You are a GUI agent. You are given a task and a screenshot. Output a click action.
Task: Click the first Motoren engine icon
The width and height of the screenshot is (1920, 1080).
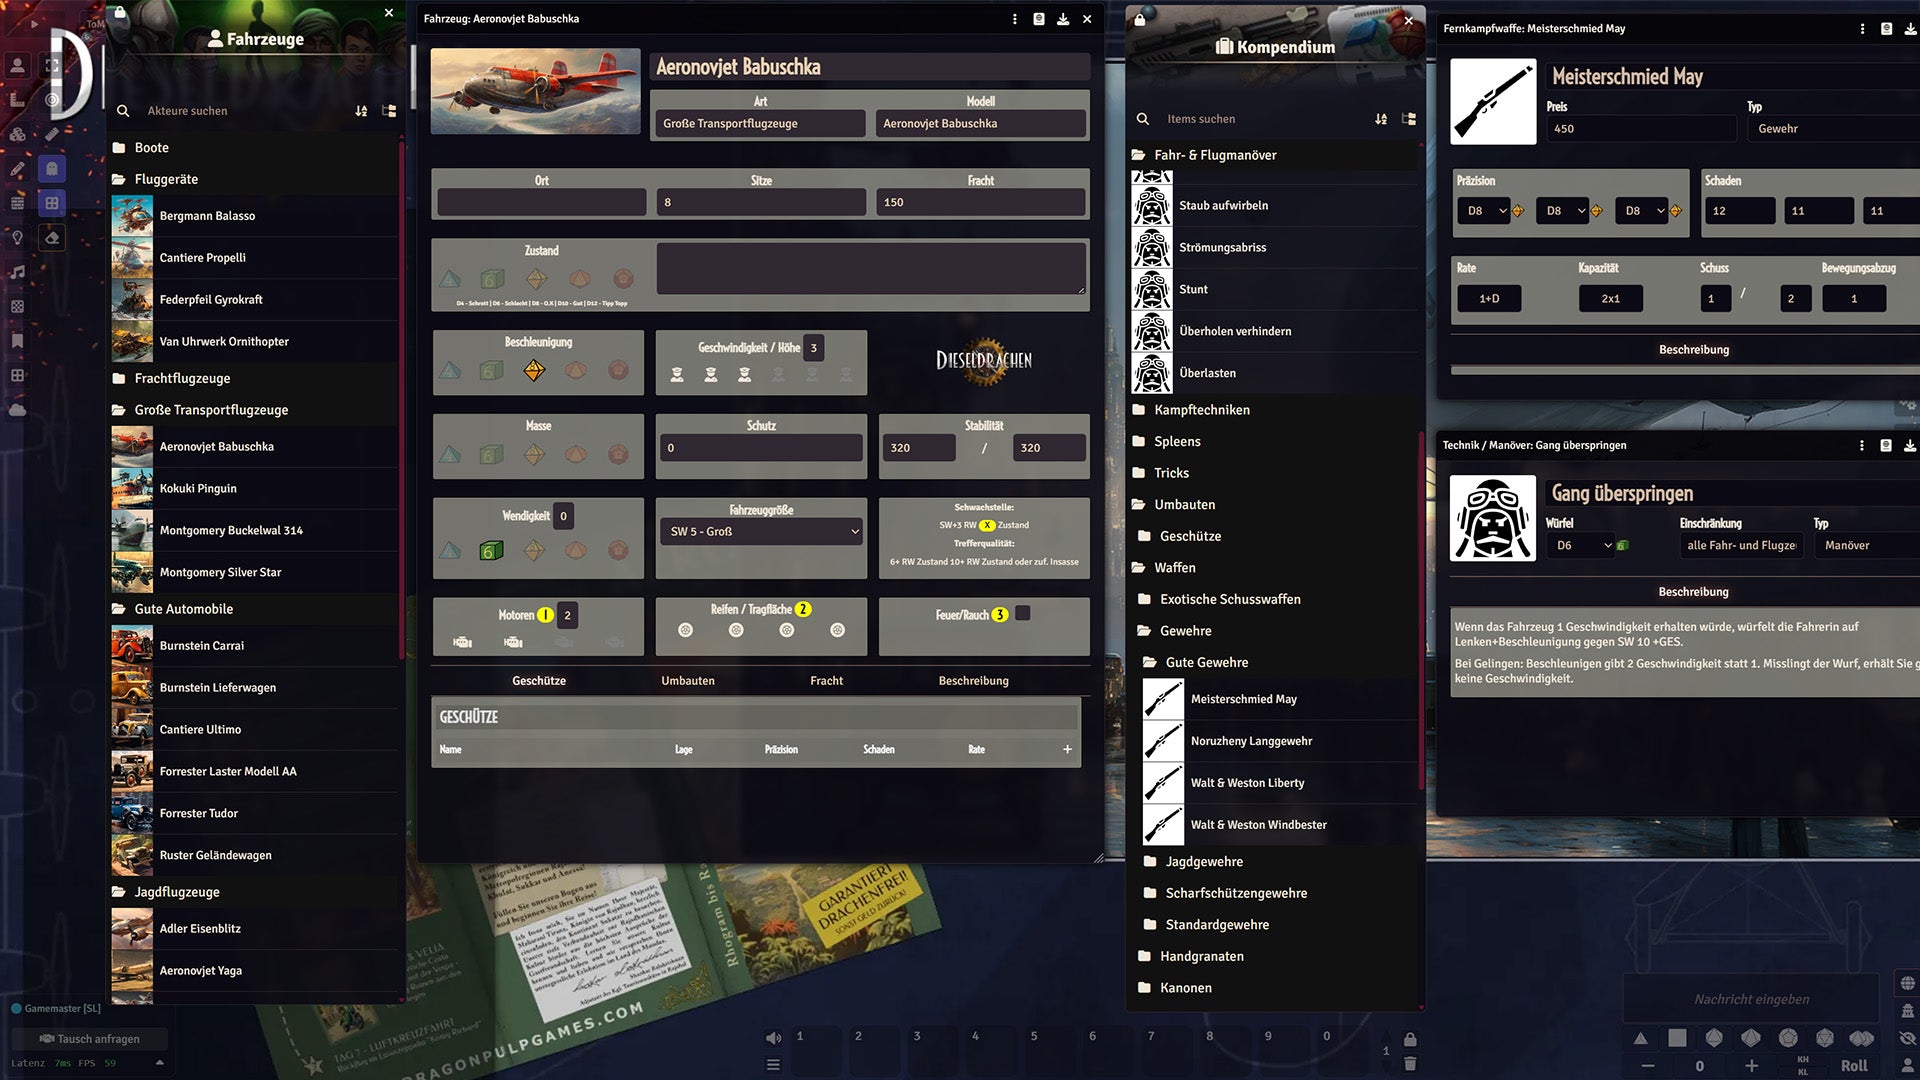[462, 642]
